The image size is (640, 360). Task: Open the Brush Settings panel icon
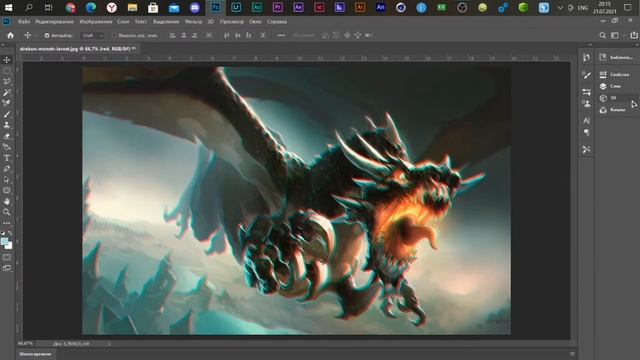[x=587, y=75]
